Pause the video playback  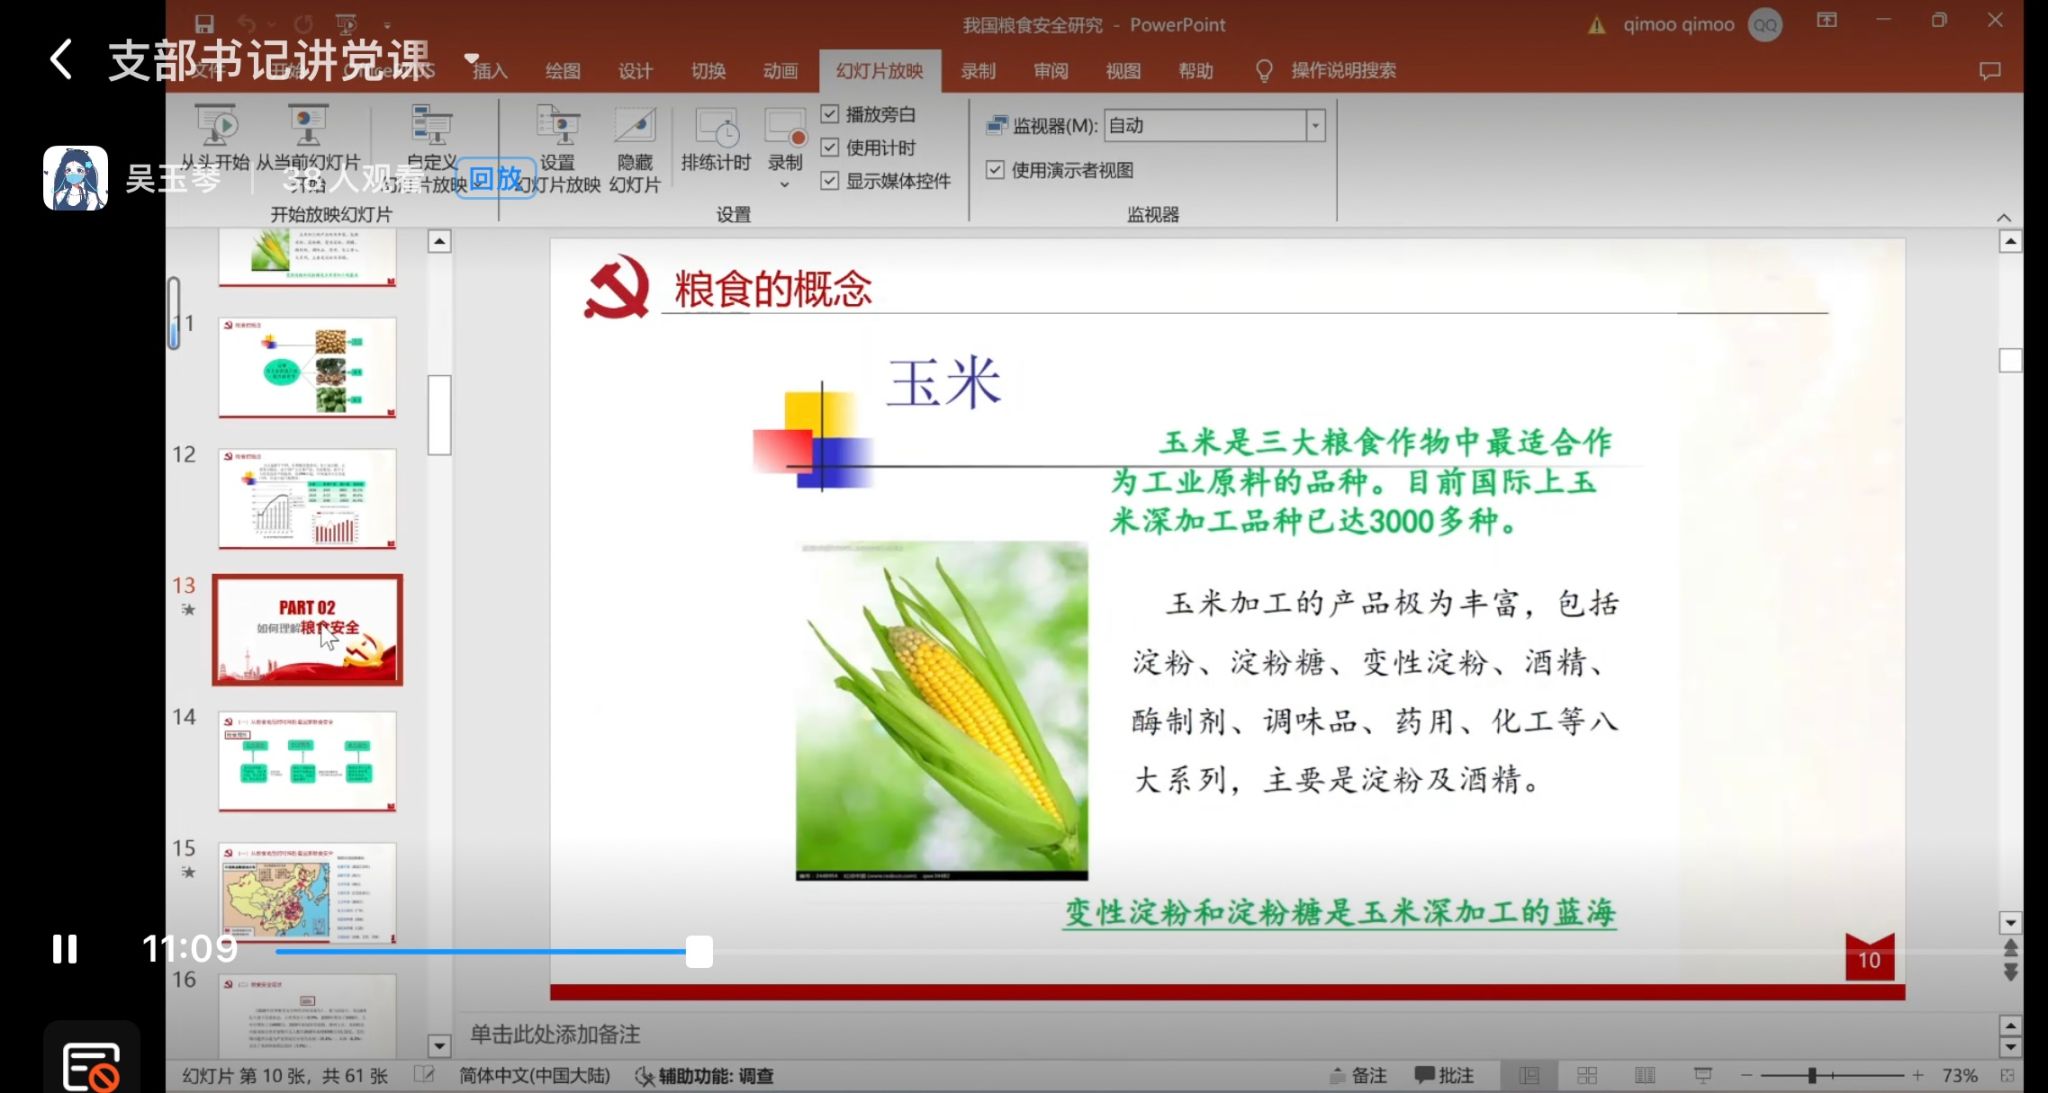65,949
